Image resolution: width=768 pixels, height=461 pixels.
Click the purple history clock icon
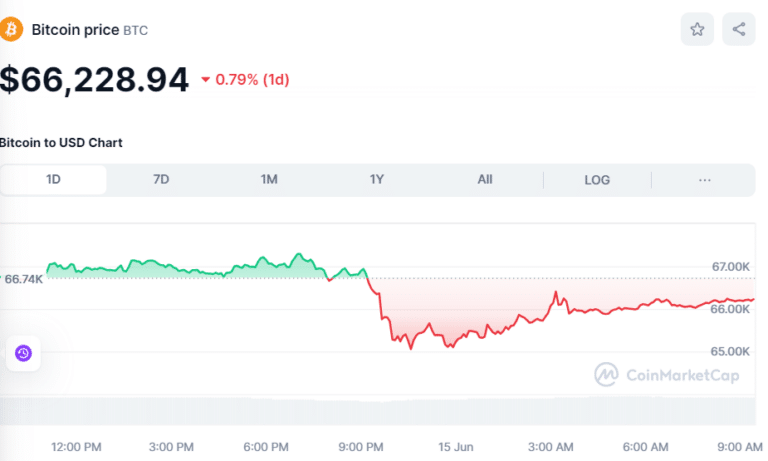tap(23, 353)
